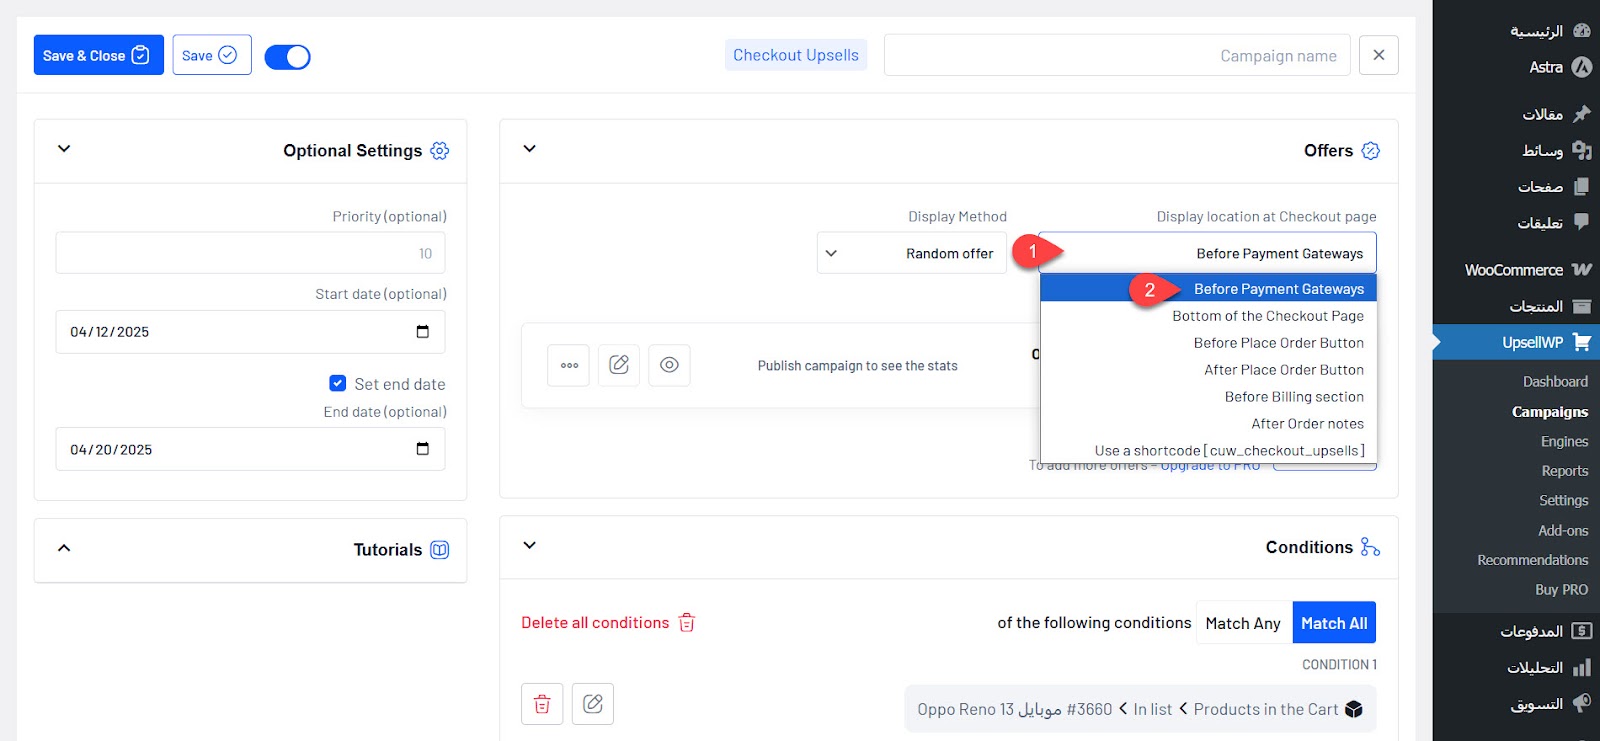The height and width of the screenshot is (741, 1600).
Task: Toggle the campaign enable switch
Action: click(x=288, y=57)
